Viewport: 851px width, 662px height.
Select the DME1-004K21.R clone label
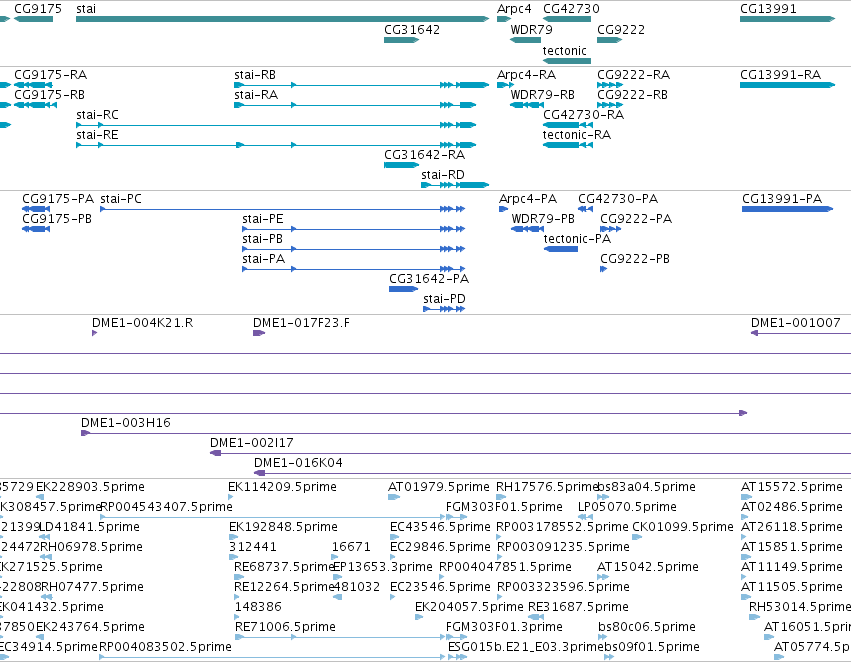click(142, 323)
